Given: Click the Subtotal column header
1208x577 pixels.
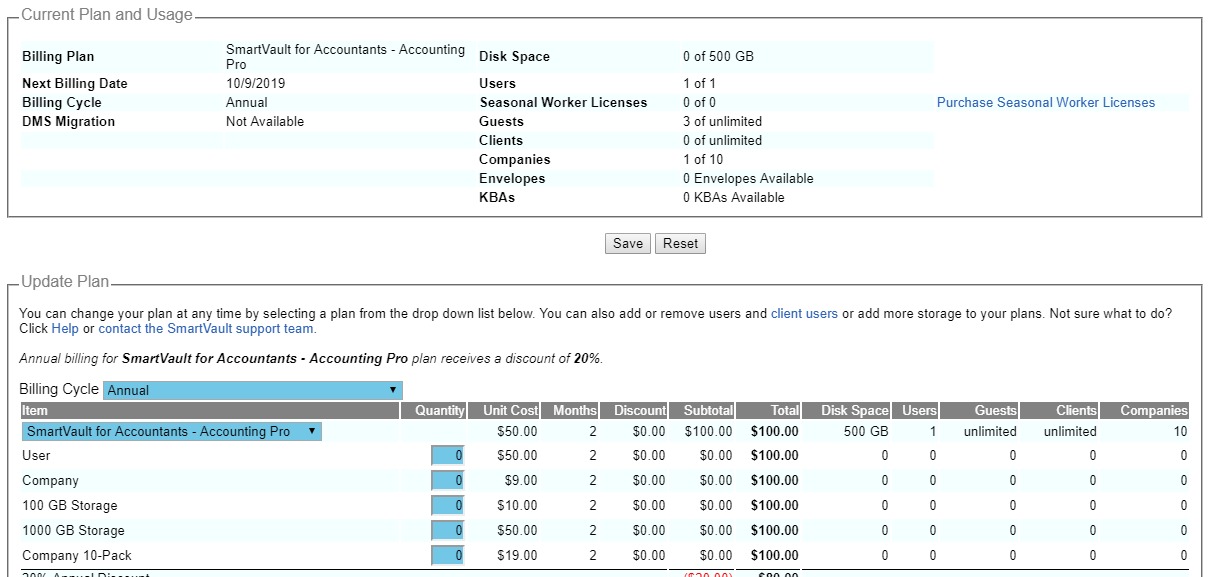Looking at the screenshot, I should pyautogui.click(x=702, y=410).
